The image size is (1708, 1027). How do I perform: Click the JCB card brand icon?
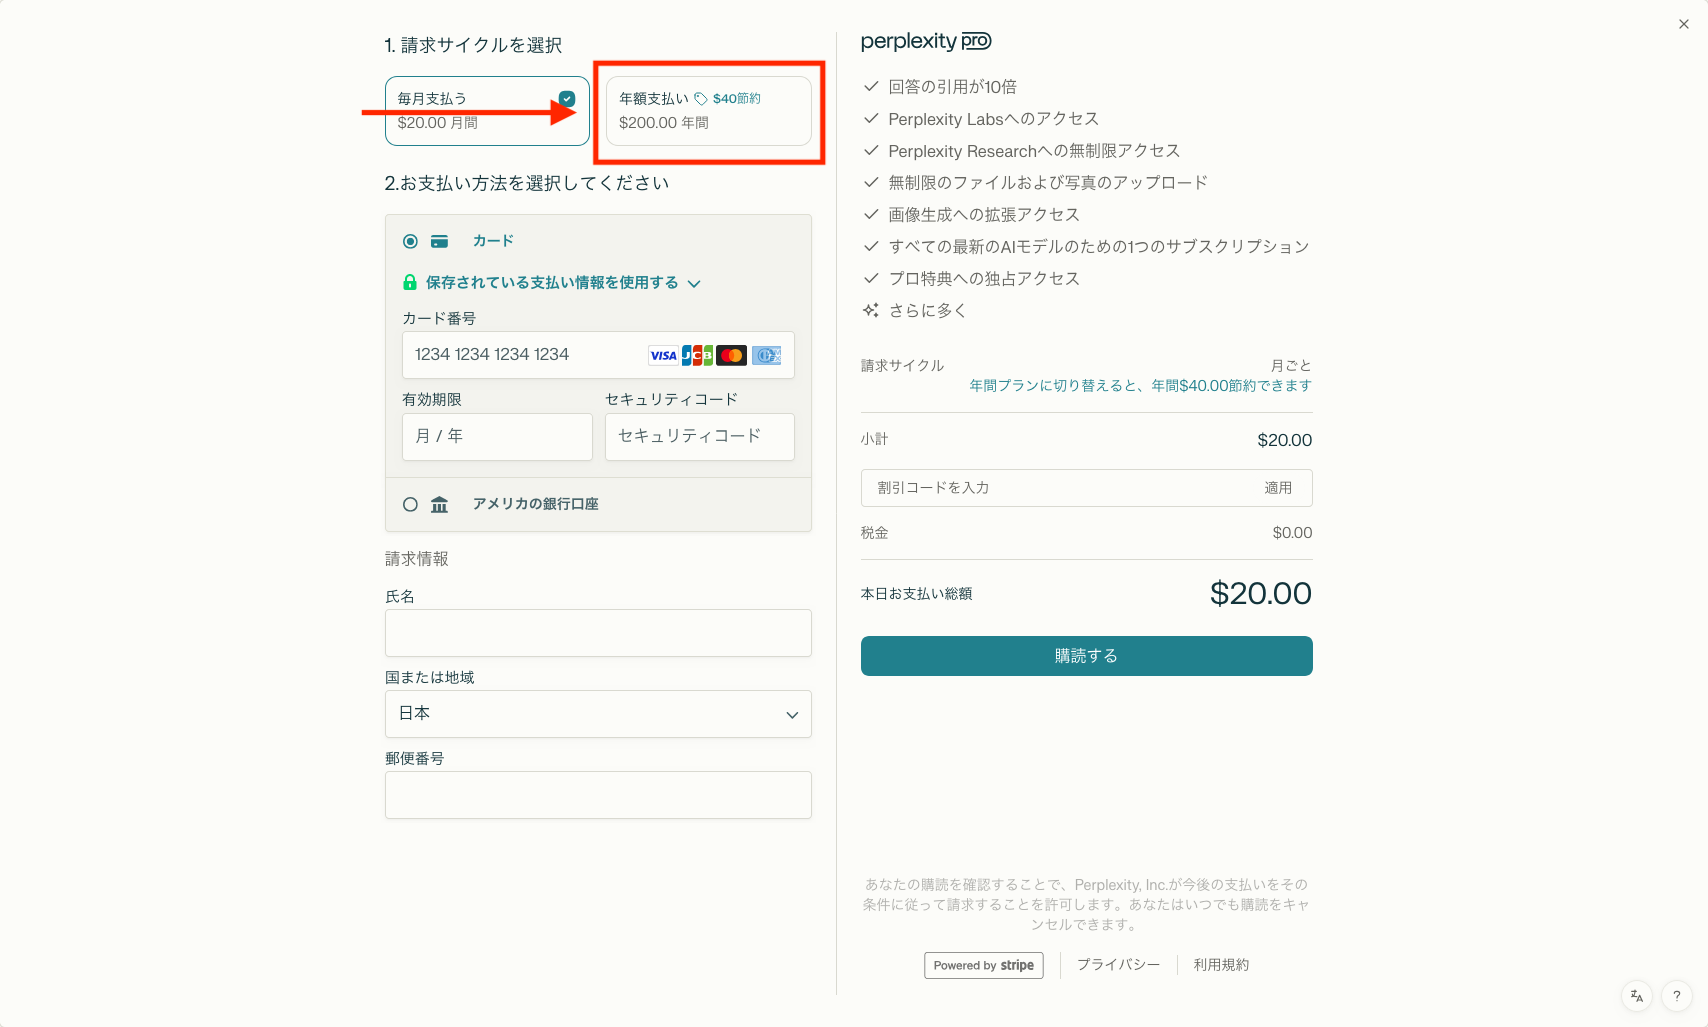[697, 355]
